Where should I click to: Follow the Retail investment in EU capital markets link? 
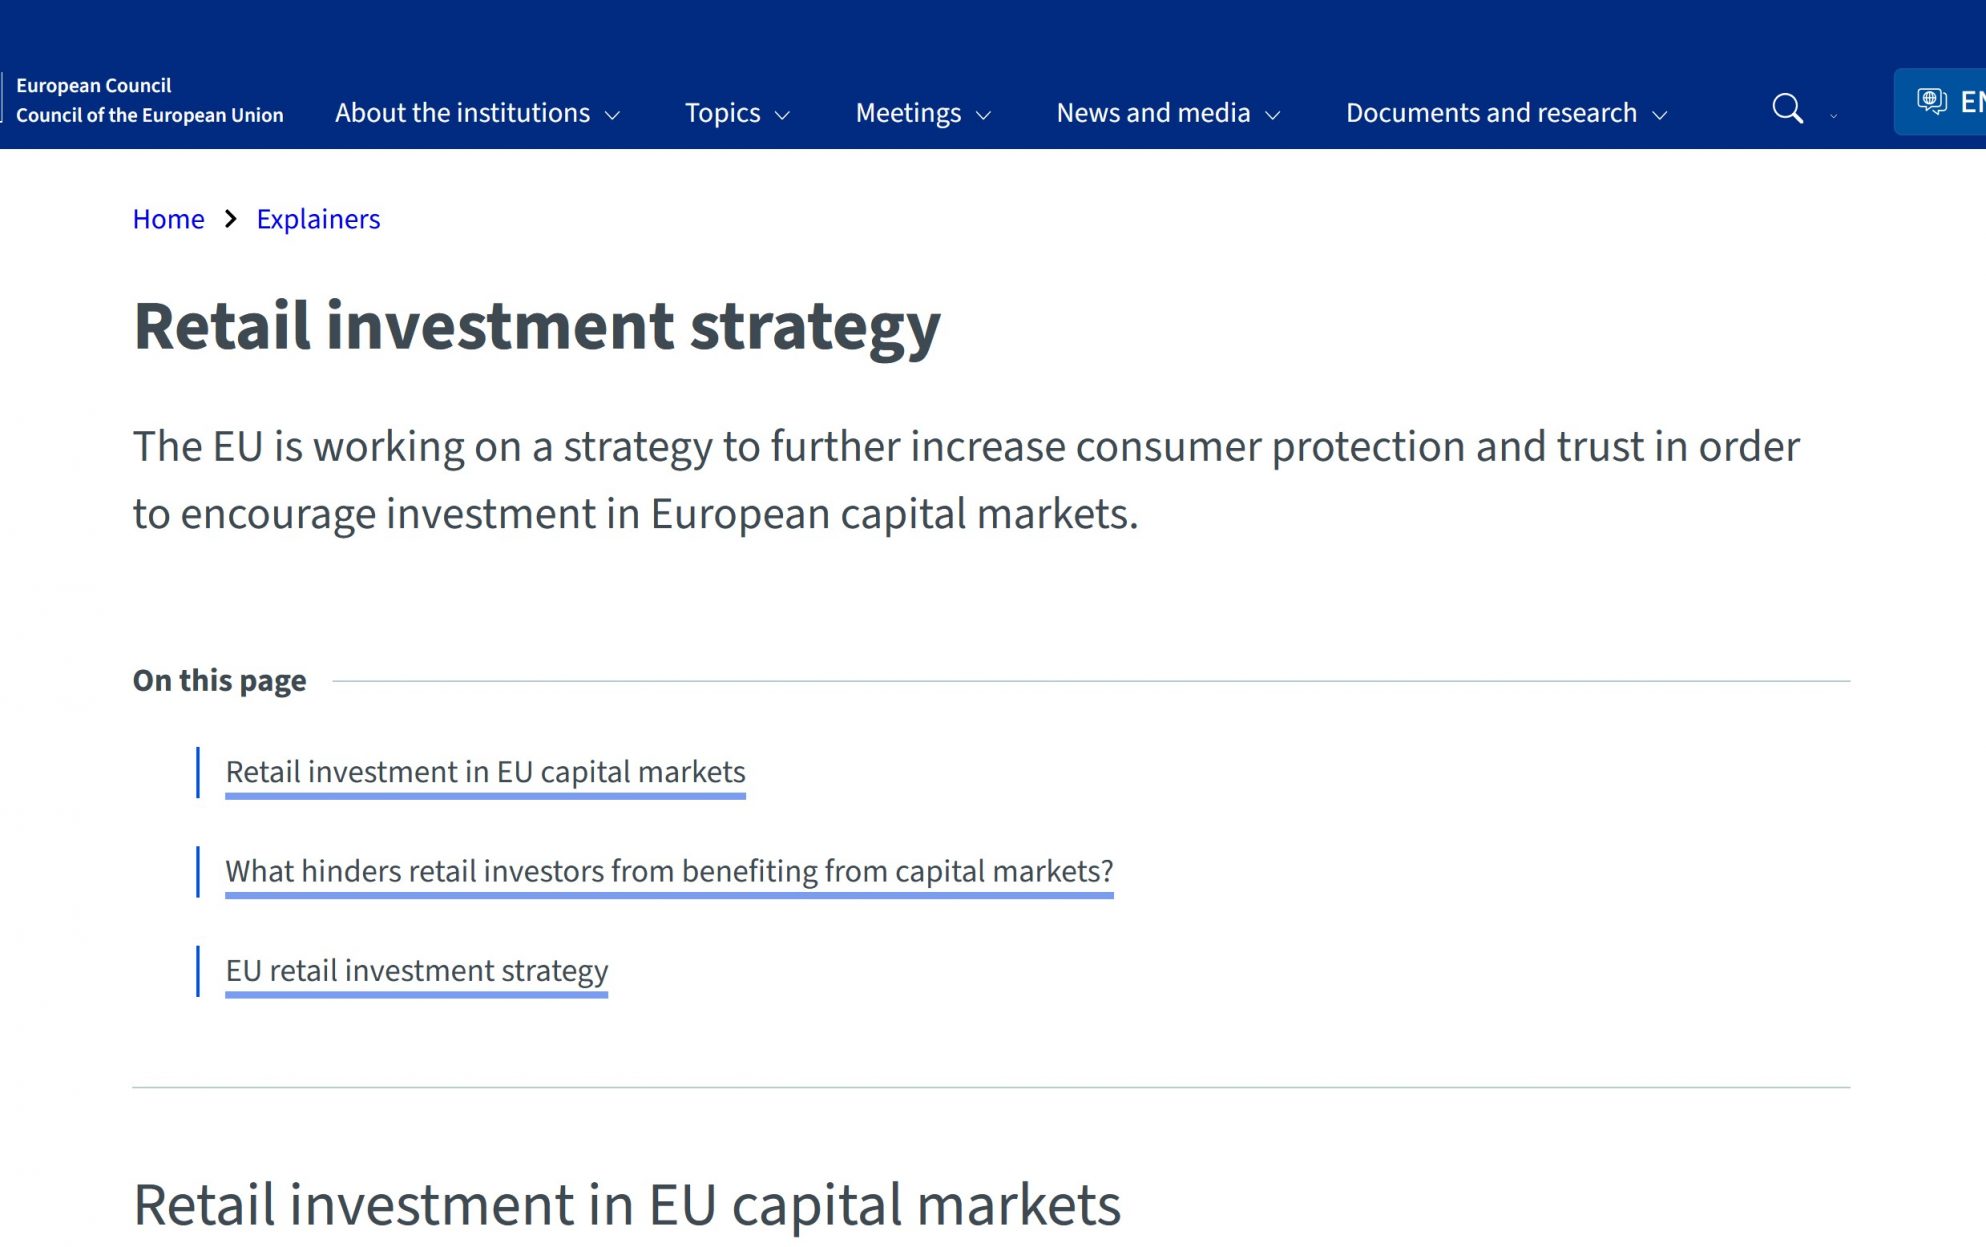click(485, 771)
